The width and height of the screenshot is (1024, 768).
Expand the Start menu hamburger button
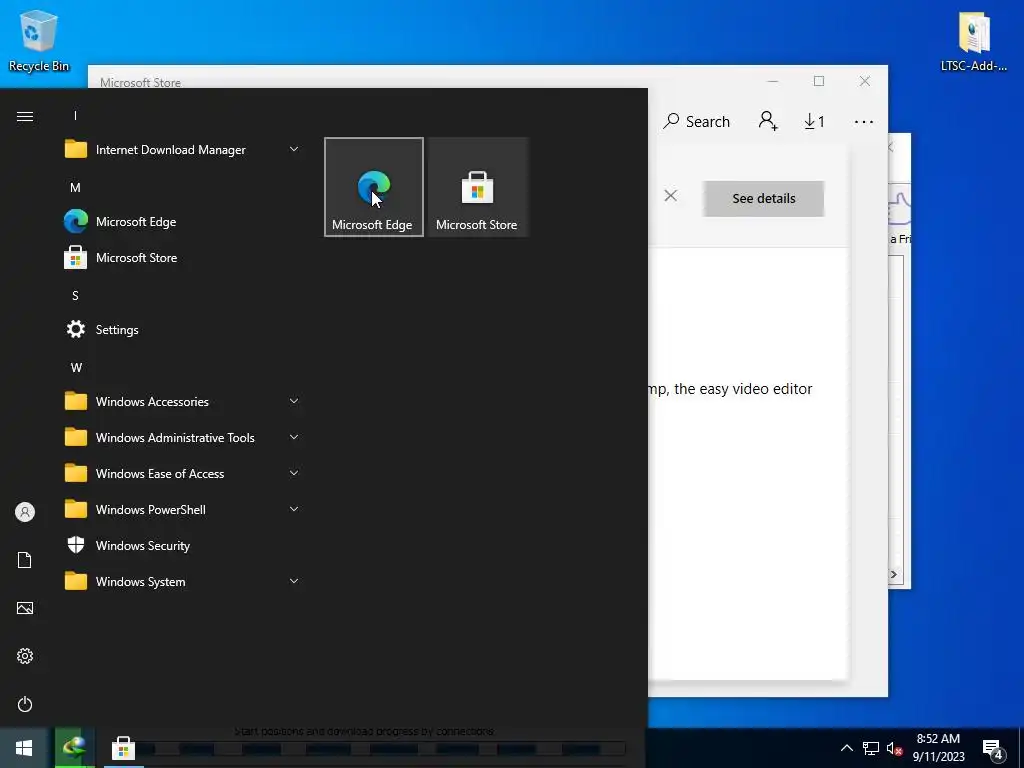point(25,116)
